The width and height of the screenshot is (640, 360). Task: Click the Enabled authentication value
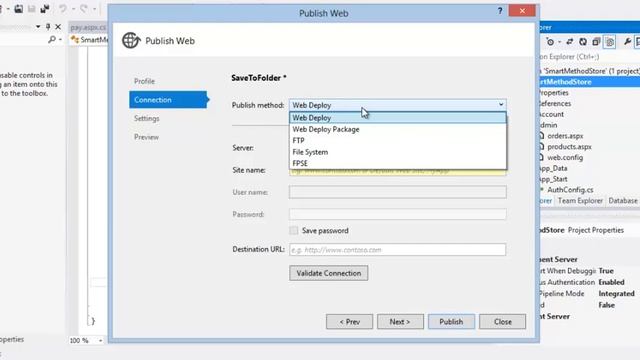611,282
